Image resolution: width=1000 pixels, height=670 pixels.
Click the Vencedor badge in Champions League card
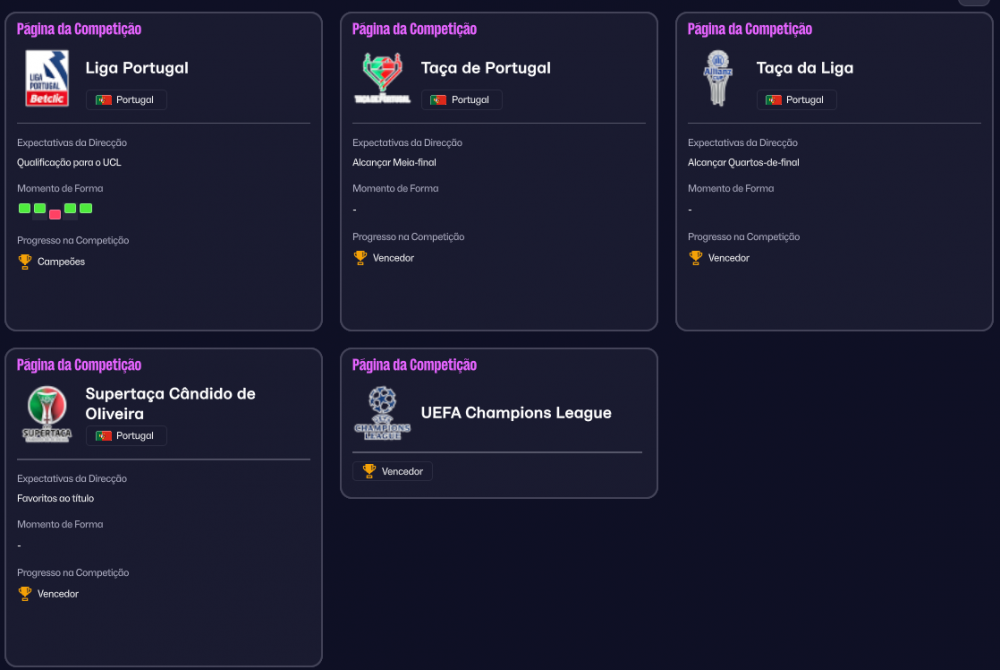(392, 471)
